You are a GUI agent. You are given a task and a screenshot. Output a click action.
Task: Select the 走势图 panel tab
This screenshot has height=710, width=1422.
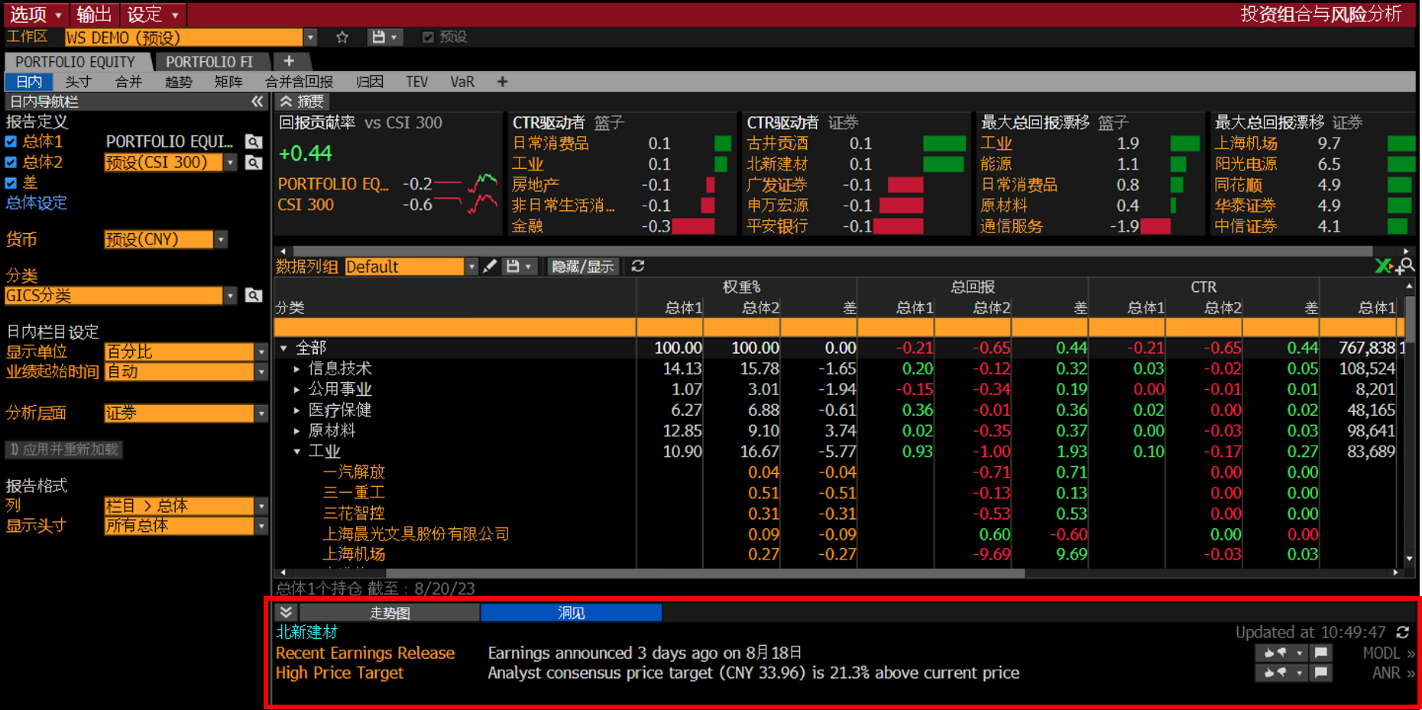click(x=390, y=612)
